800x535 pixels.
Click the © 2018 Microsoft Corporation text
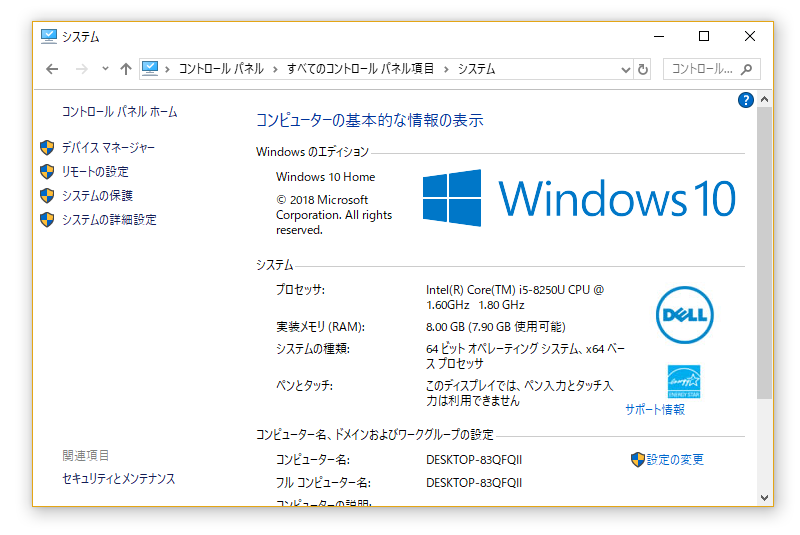tap(334, 215)
